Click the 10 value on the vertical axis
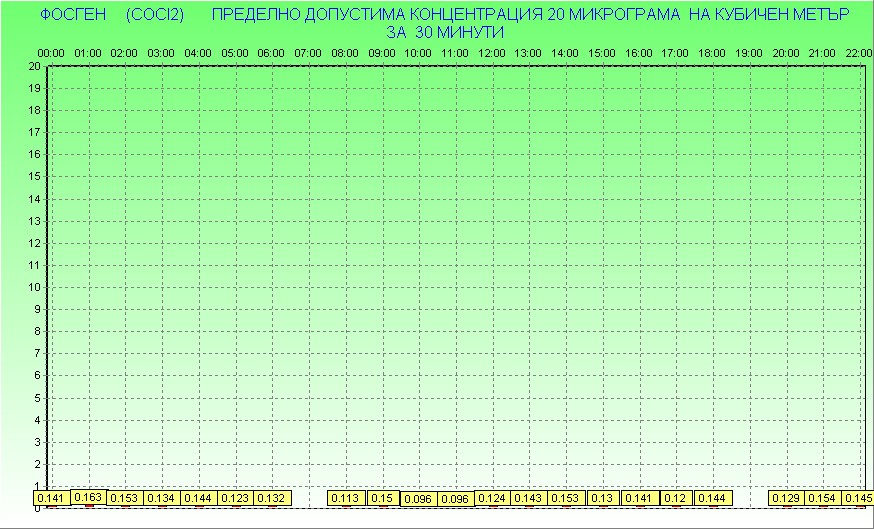The height and width of the screenshot is (529, 874). point(35,287)
